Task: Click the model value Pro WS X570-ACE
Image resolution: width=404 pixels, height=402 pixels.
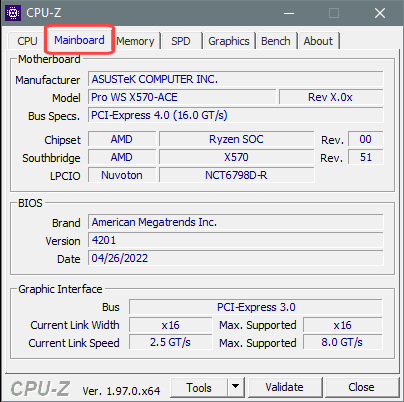Action: click(x=182, y=97)
